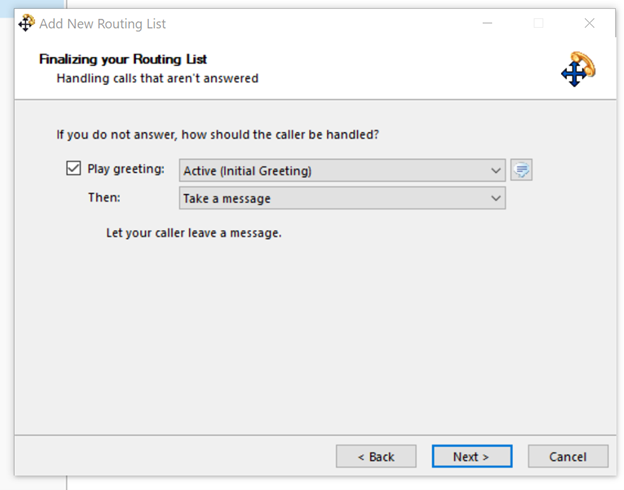Click "Let your caller leave a message" description

click(x=194, y=233)
